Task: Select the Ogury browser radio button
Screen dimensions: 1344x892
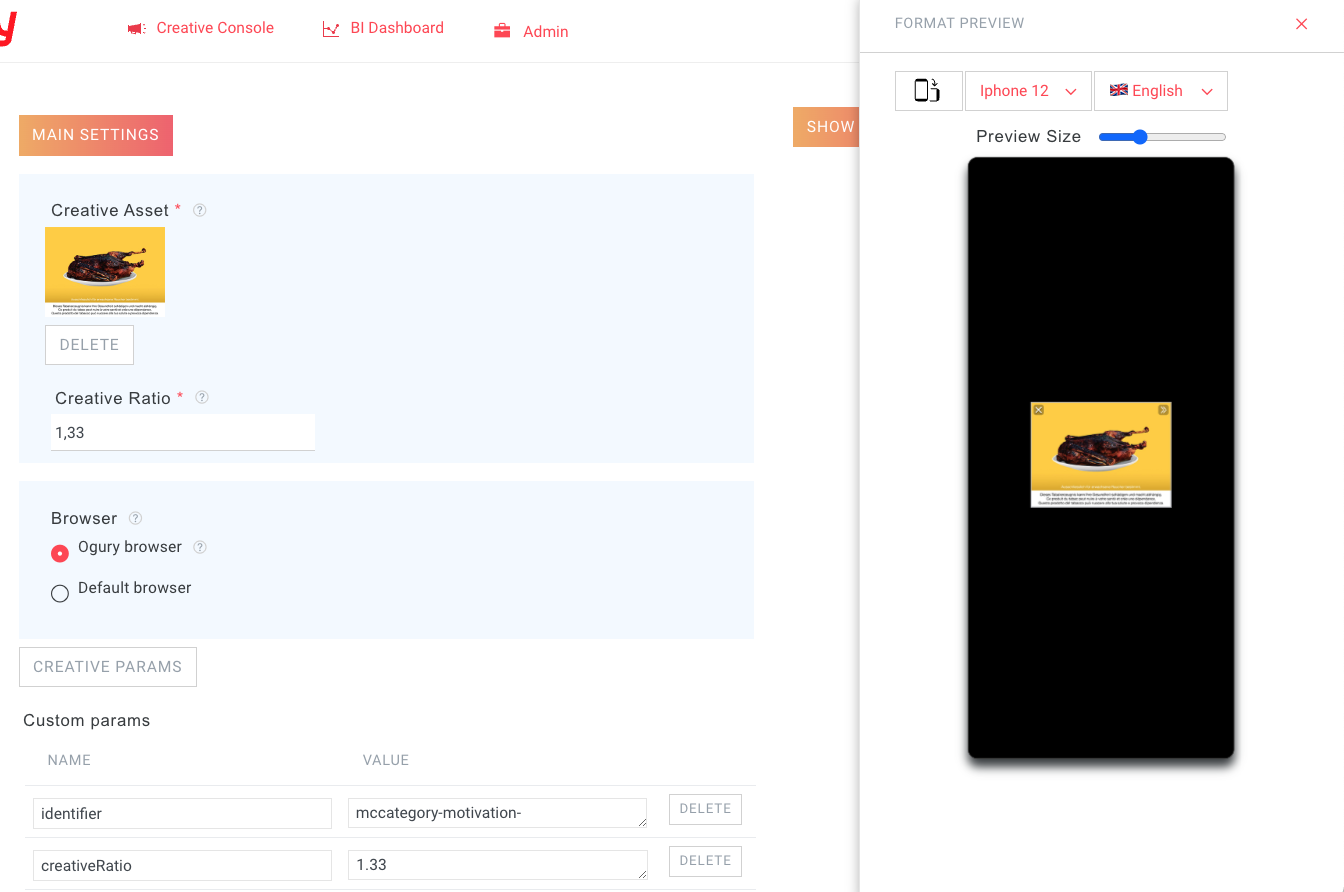Action: (59, 552)
